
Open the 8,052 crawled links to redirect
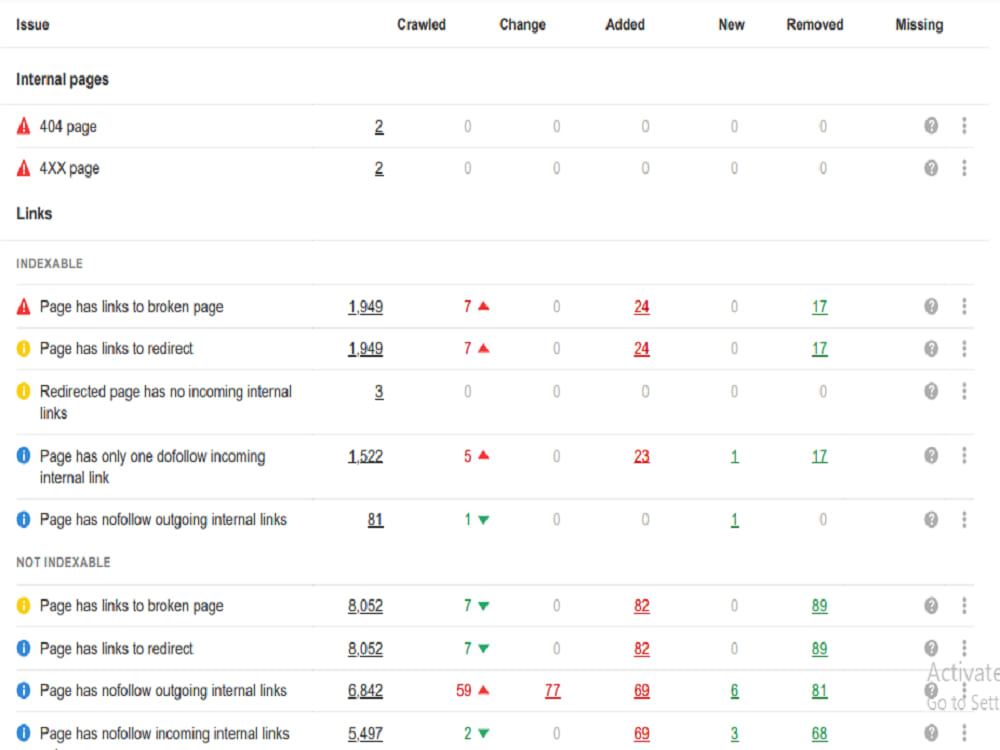(x=365, y=649)
